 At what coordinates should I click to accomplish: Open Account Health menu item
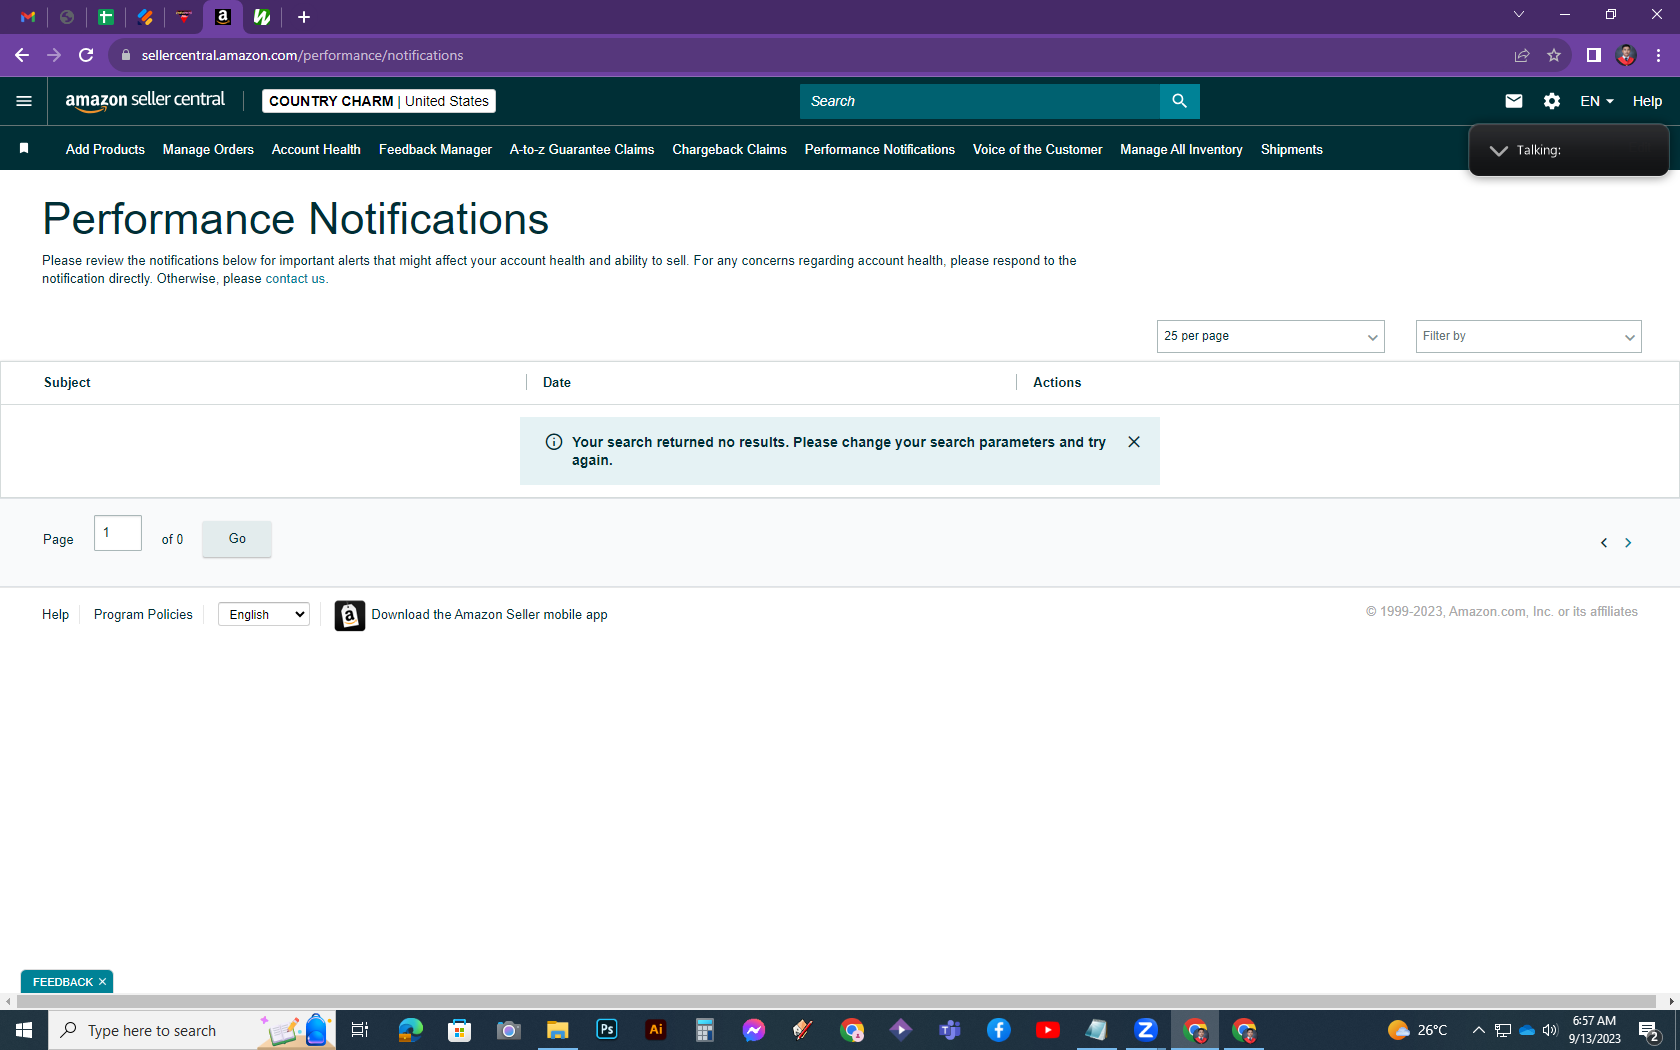316,149
